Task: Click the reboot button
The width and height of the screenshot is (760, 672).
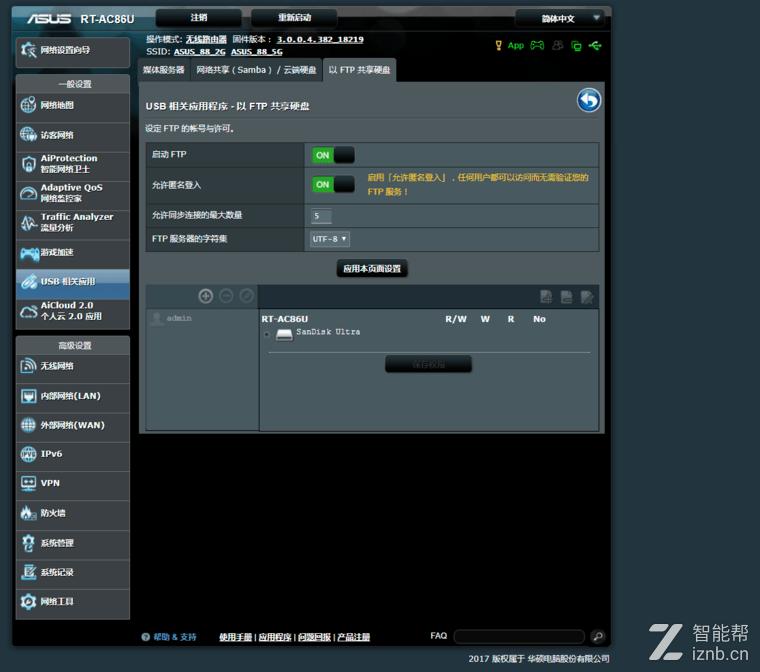Action: point(294,18)
